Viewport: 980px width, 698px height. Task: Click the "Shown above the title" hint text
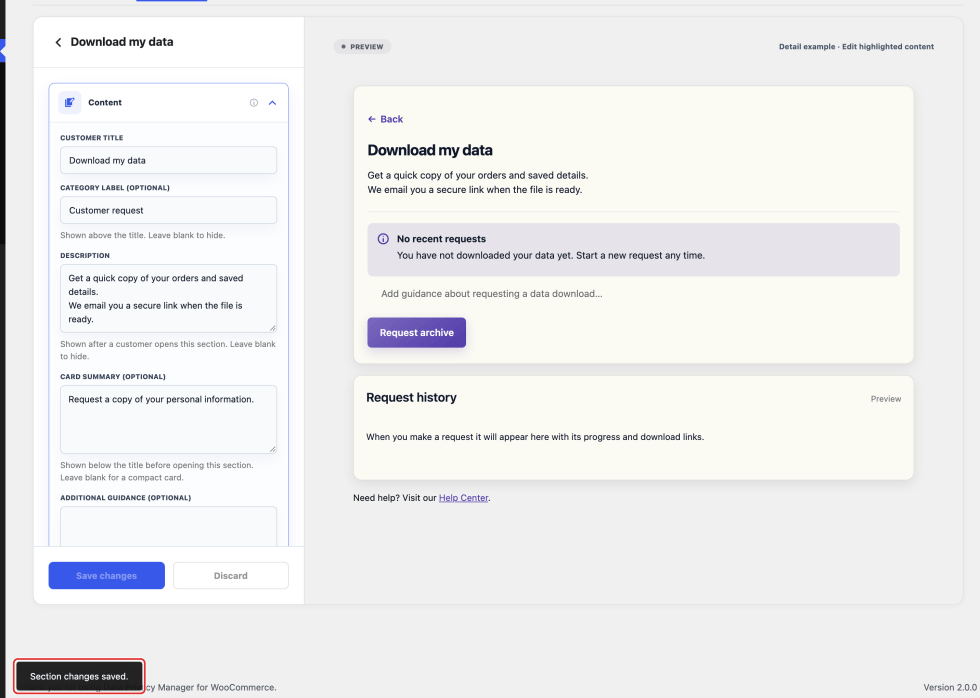click(142, 236)
